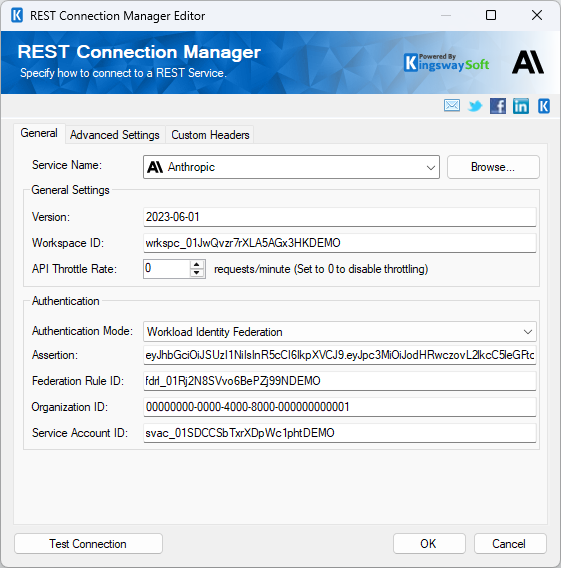The image size is (561, 568).
Task: Click the Cancel button
Action: (x=510, y=544)
